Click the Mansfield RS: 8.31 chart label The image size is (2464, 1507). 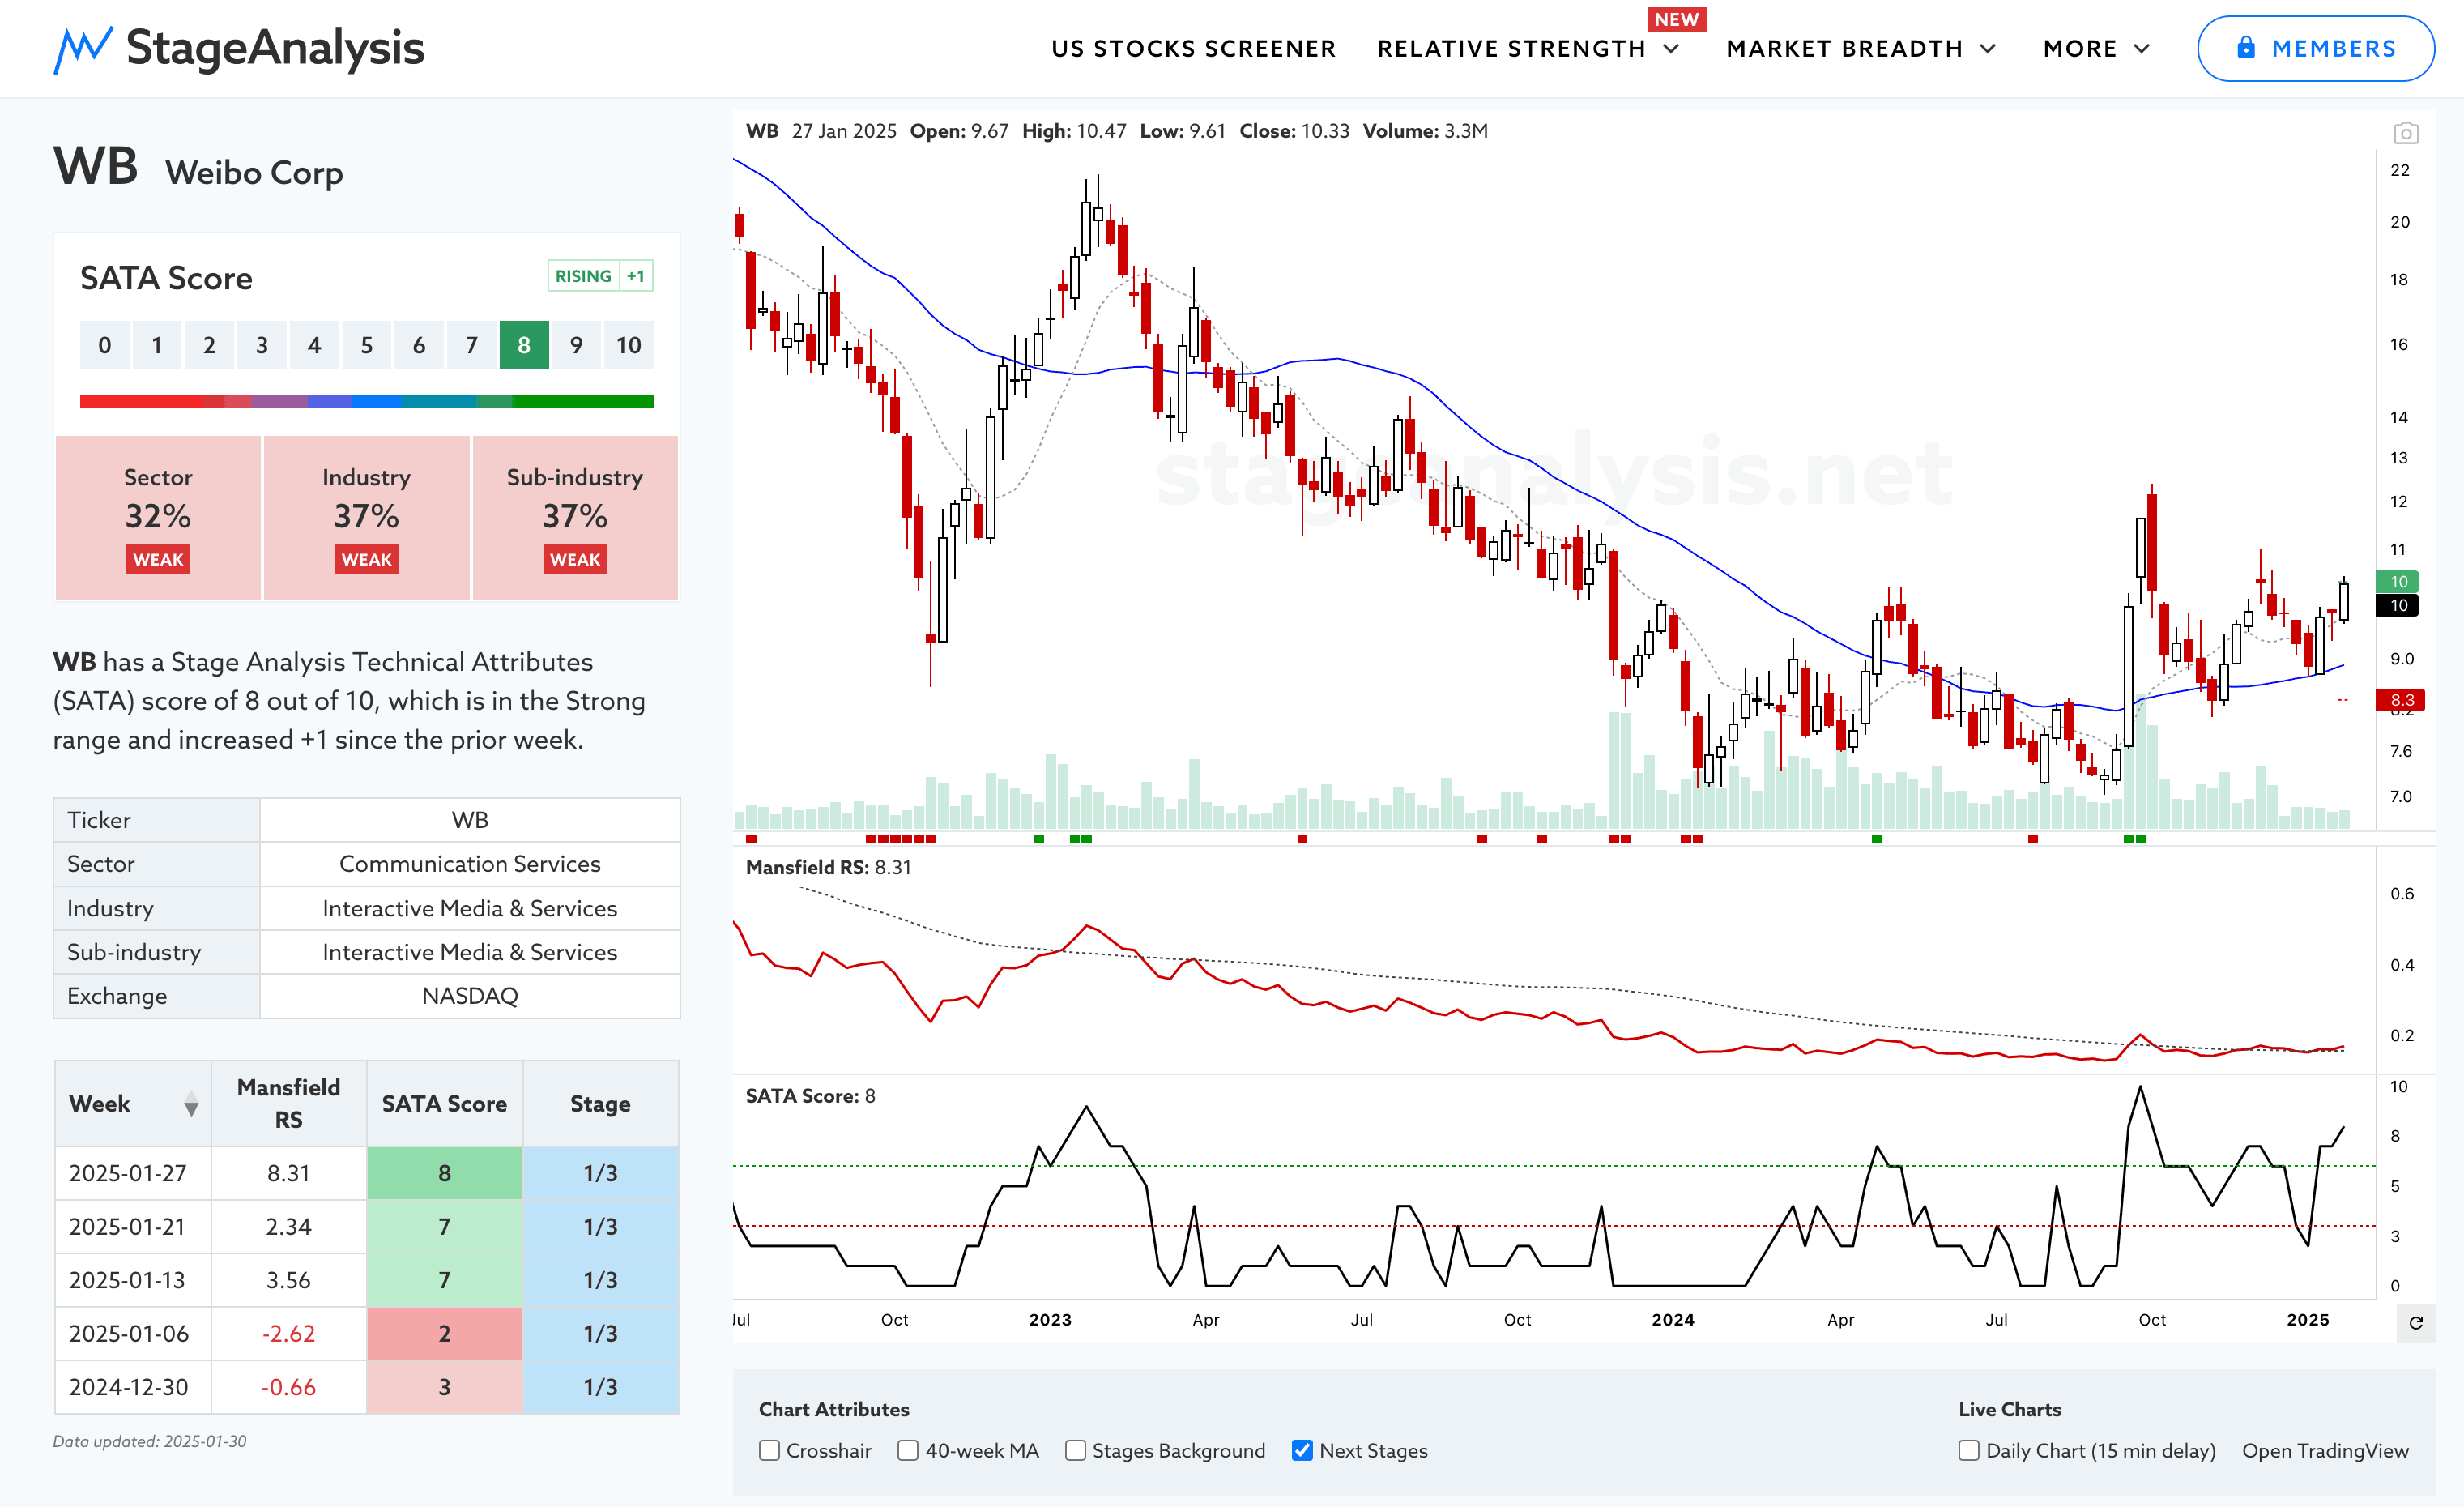coord(828,867)
